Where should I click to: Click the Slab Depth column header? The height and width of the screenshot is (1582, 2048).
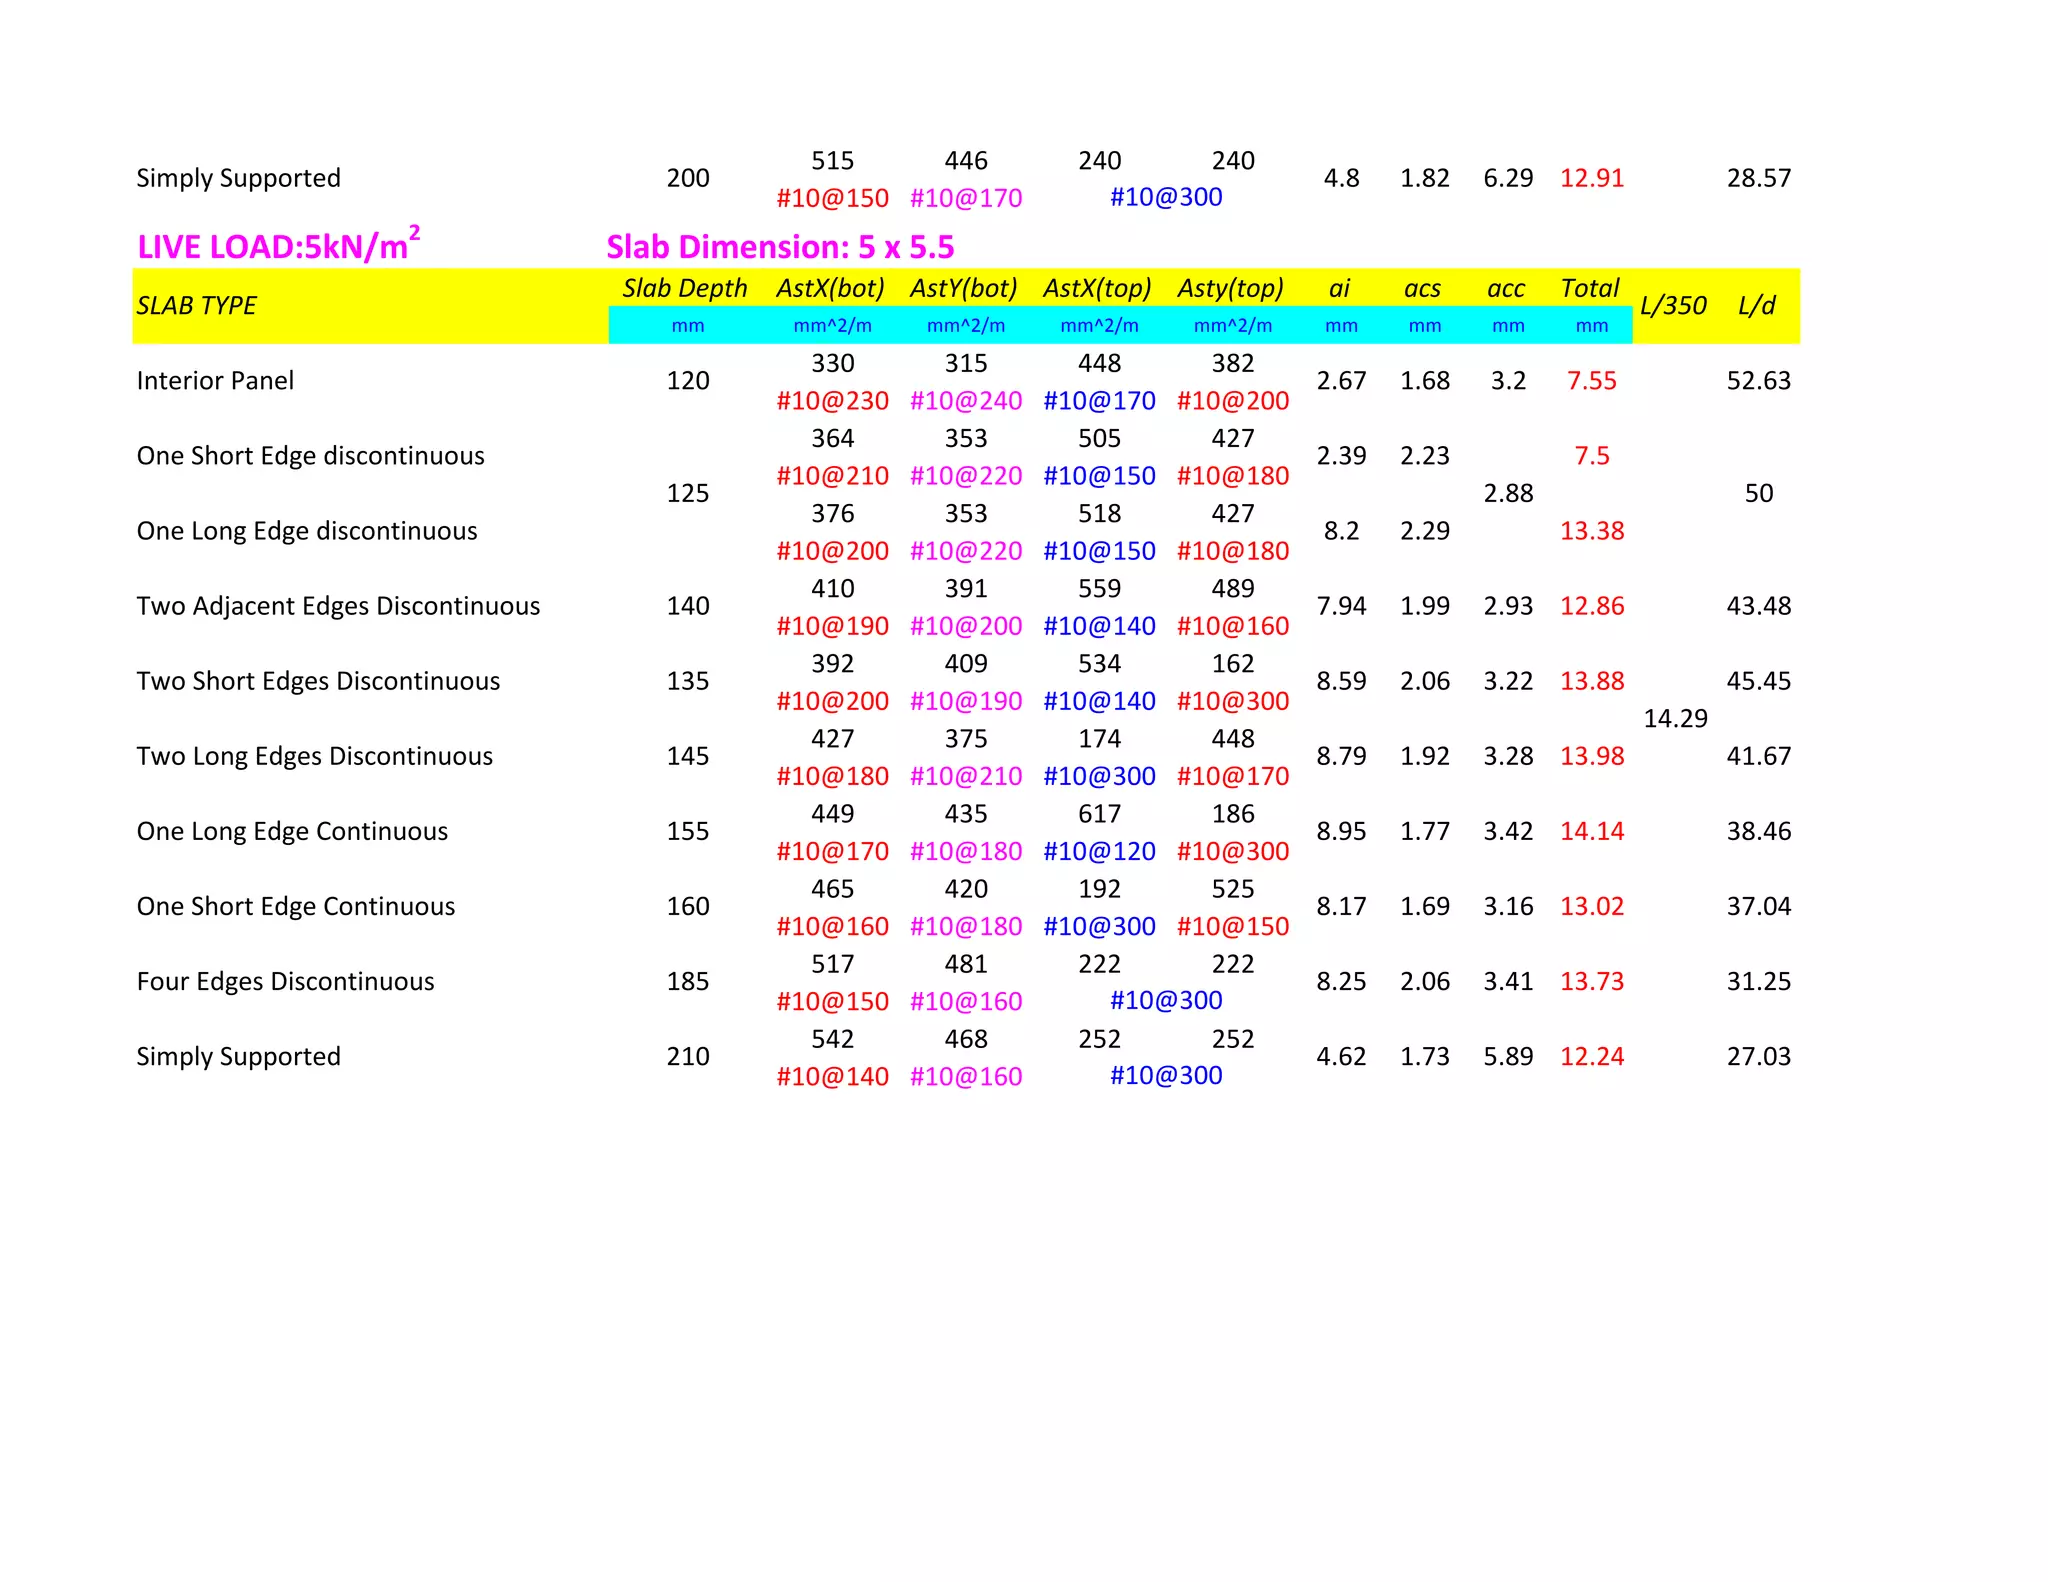[685, 289]
